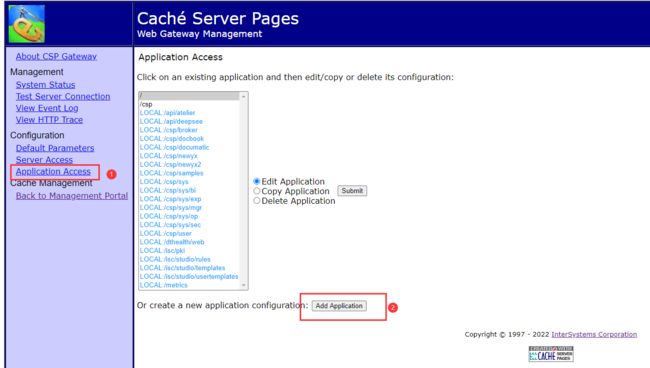Select "LOCAL:/metrics" in the list
This screenshot has height=368, width=650.
189,285
